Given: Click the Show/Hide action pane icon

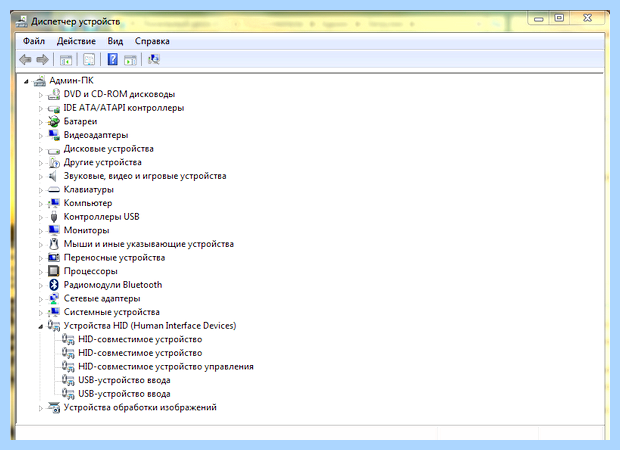Looking at the screenshot, I should (130, 60).
